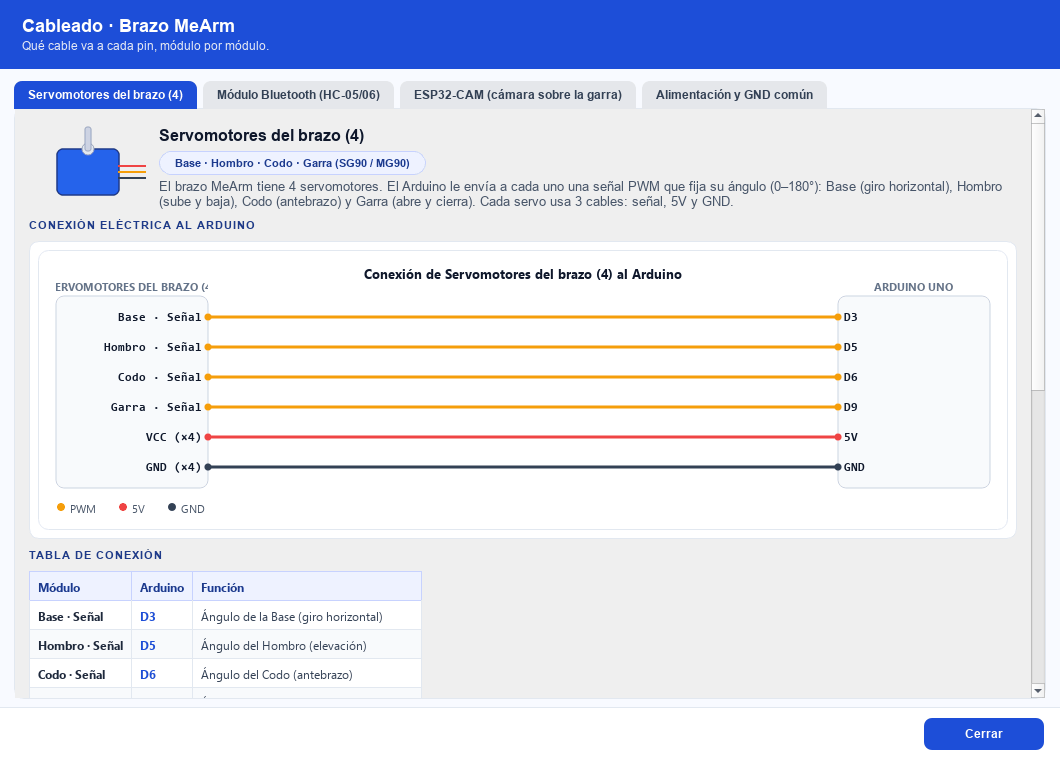Click the Base · Señal diagram label
Screen dimensions: 1060x760
160,317
